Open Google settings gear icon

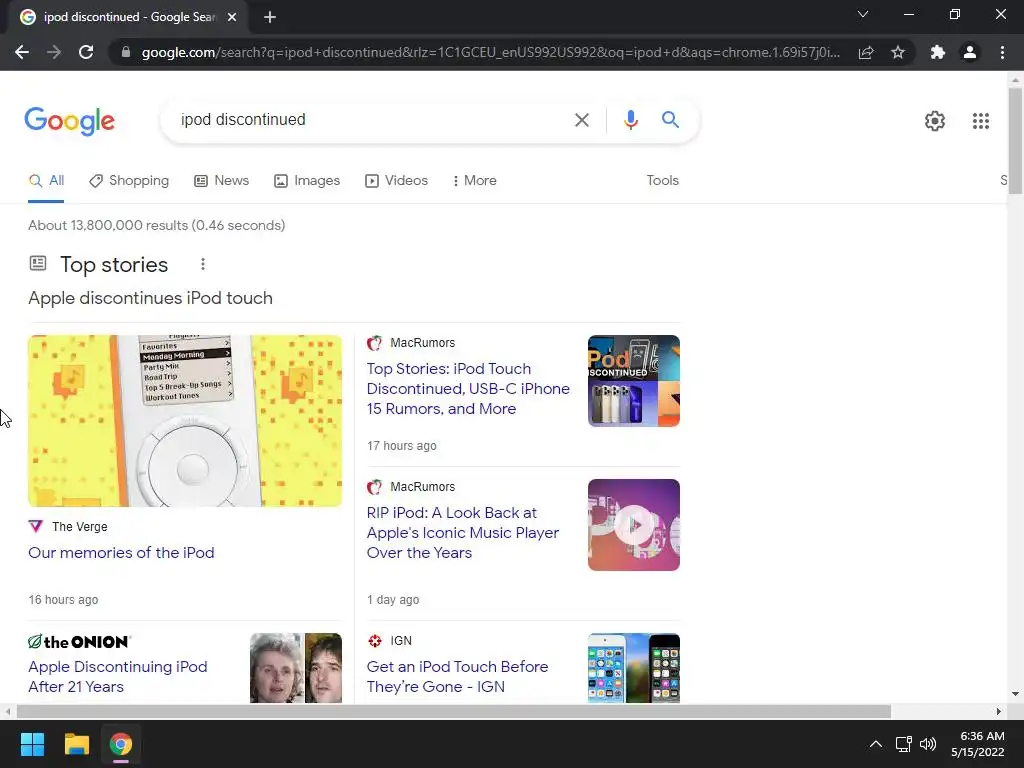click(935, 121)
